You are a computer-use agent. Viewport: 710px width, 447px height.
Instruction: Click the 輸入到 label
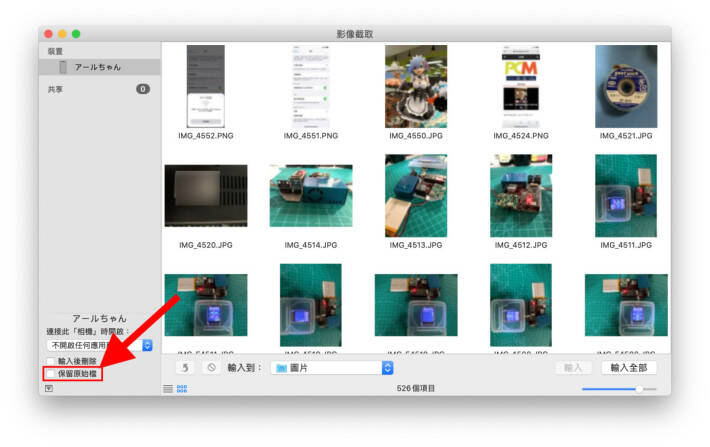click(x=245, y=368)
